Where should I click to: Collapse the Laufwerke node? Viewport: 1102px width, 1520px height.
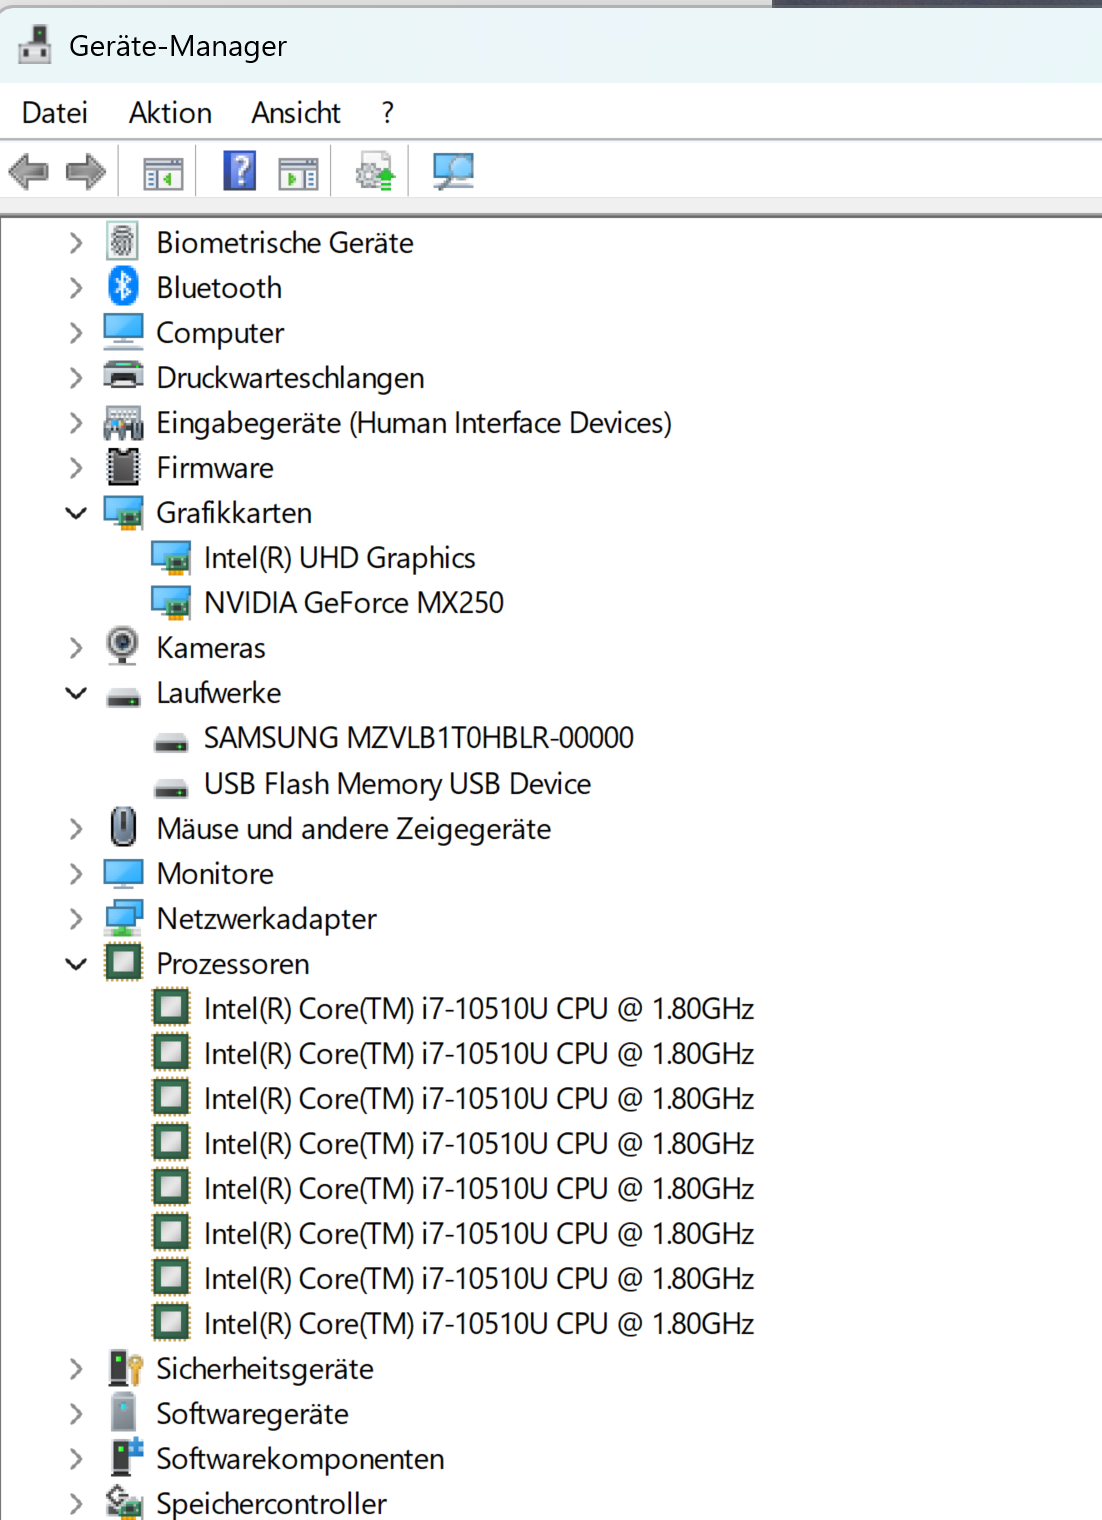point(76,693)
